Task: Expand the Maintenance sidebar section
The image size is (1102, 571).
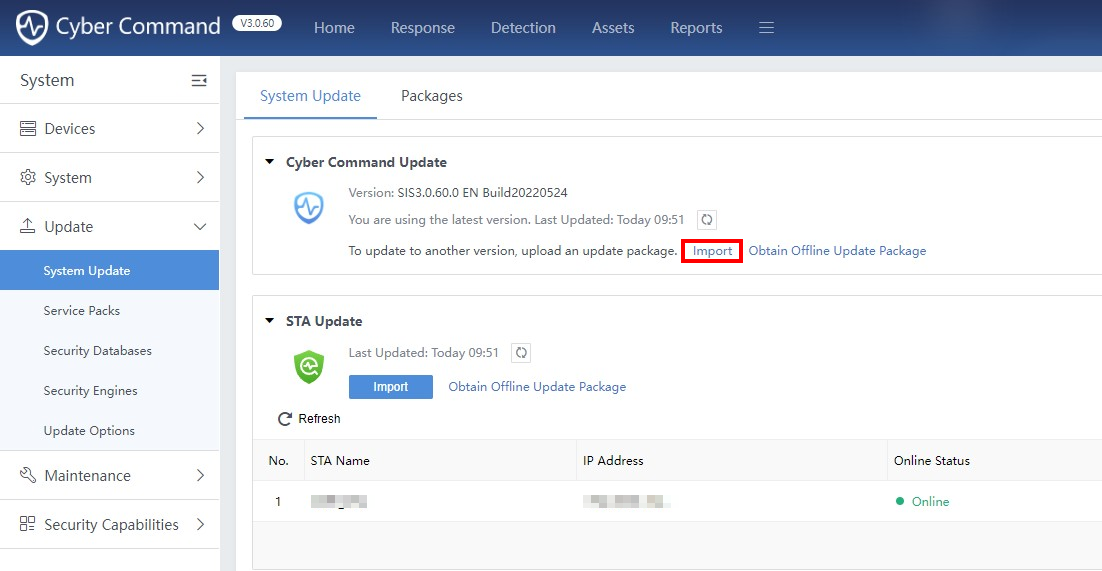Action: click(200, 475)
